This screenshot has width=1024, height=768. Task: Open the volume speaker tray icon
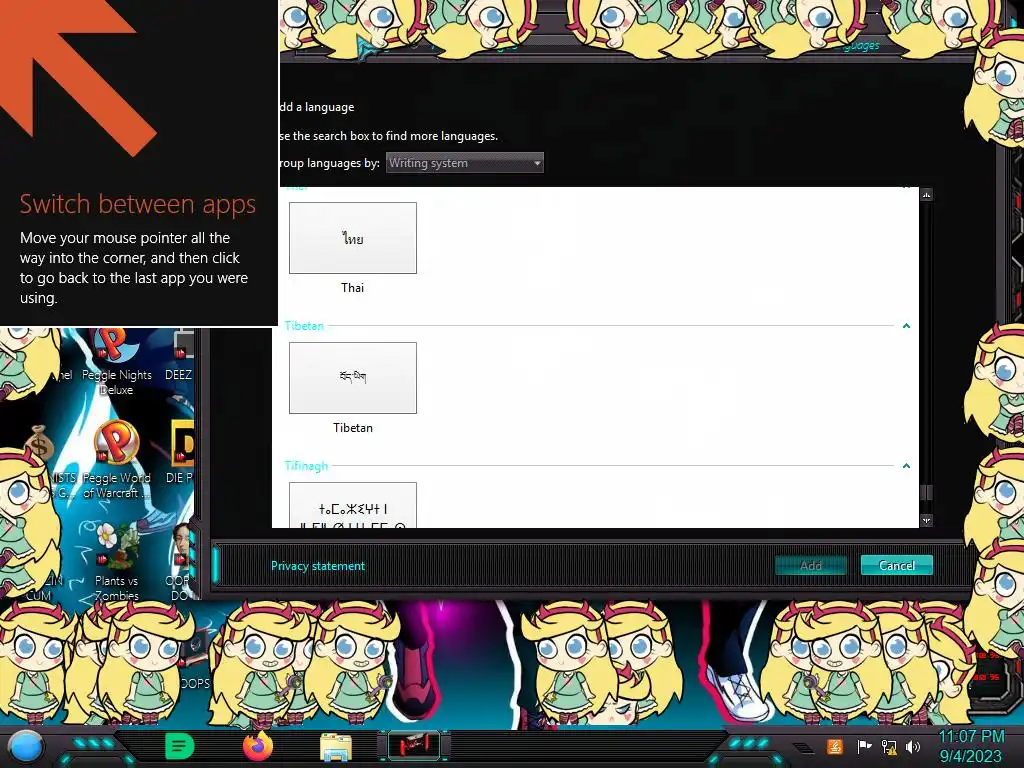click(x=913, y=746)
